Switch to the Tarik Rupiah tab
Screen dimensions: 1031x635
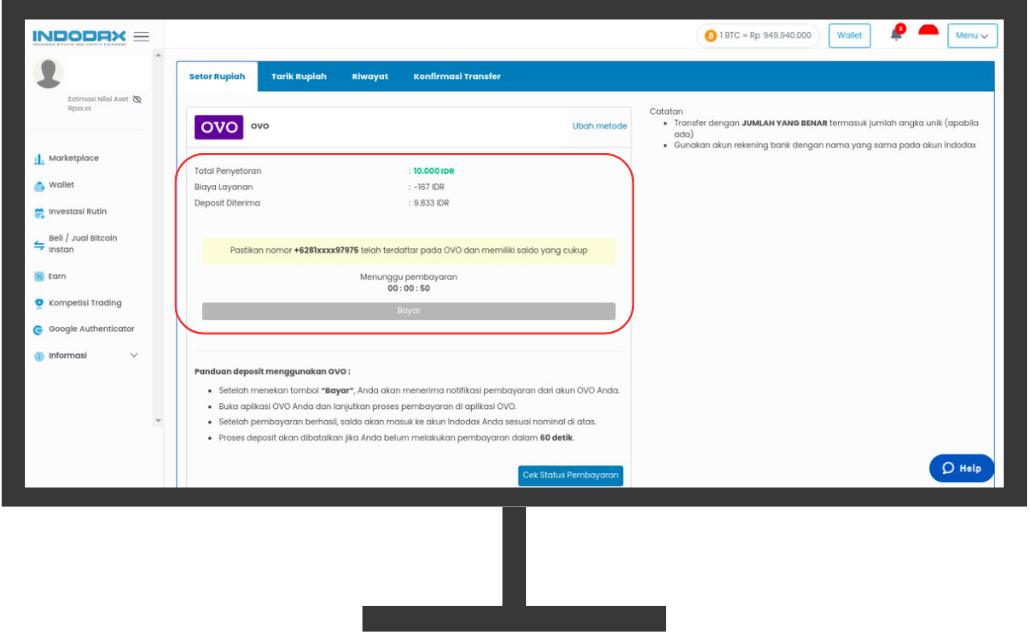tap(299, 77)
